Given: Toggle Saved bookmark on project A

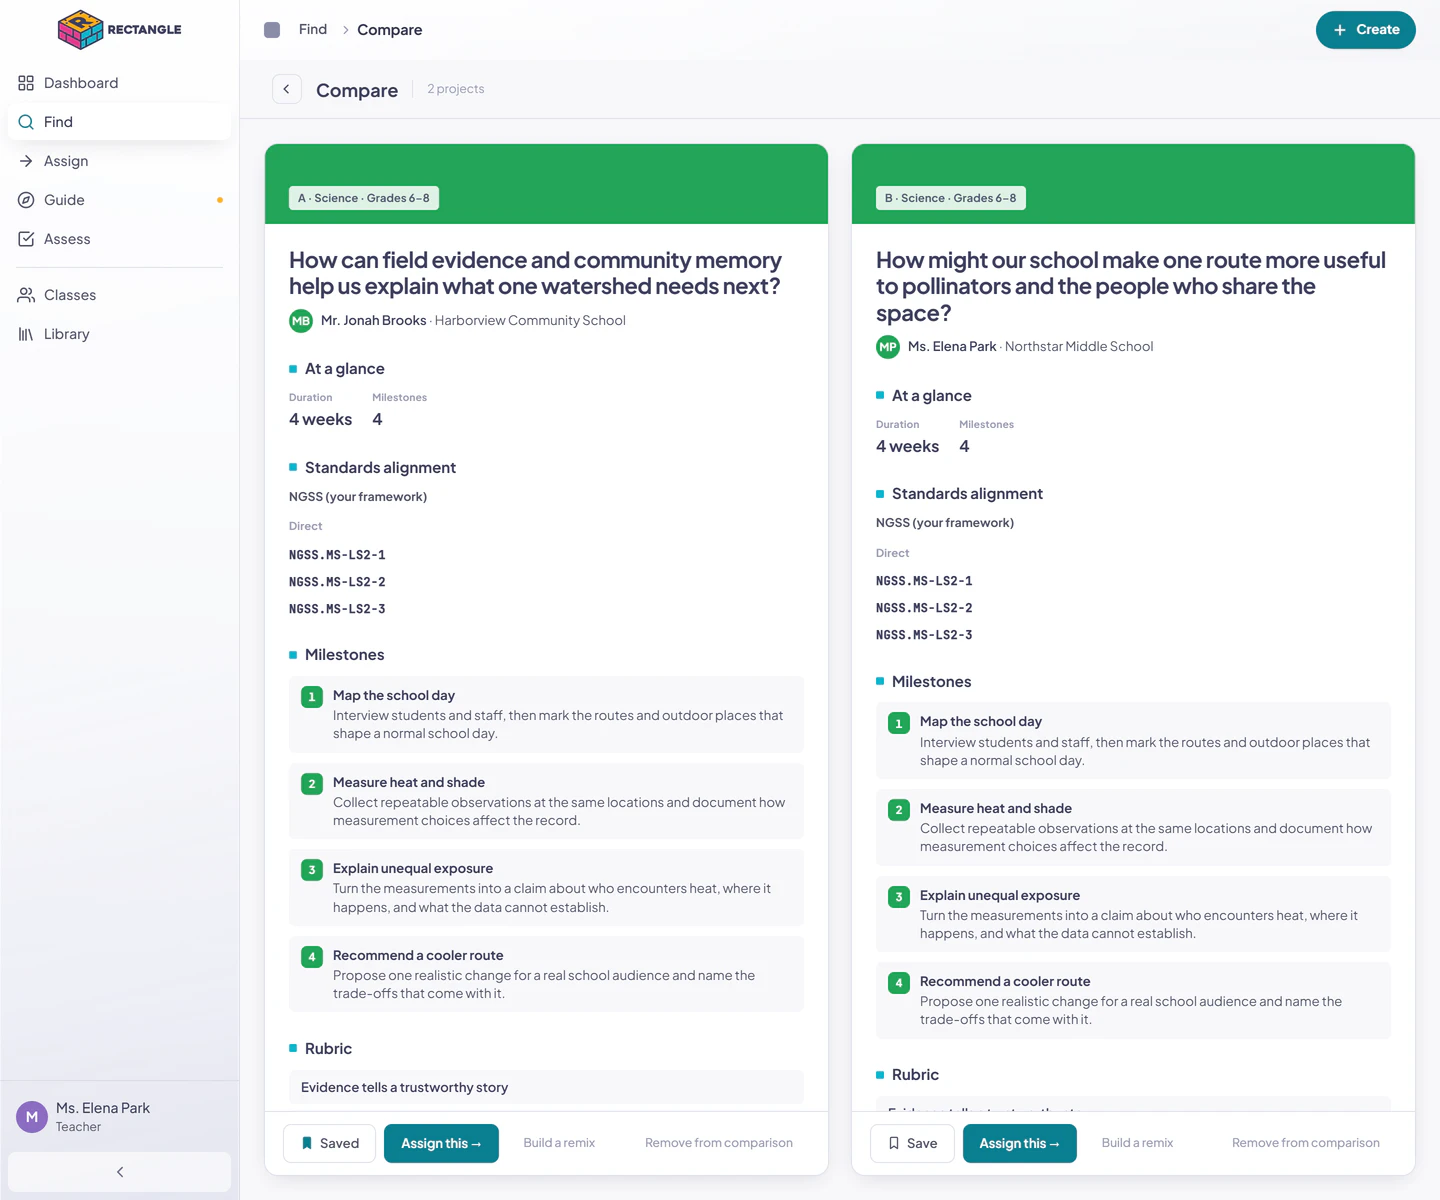Looking at the screenshot, I should [x=329, y=1143].
